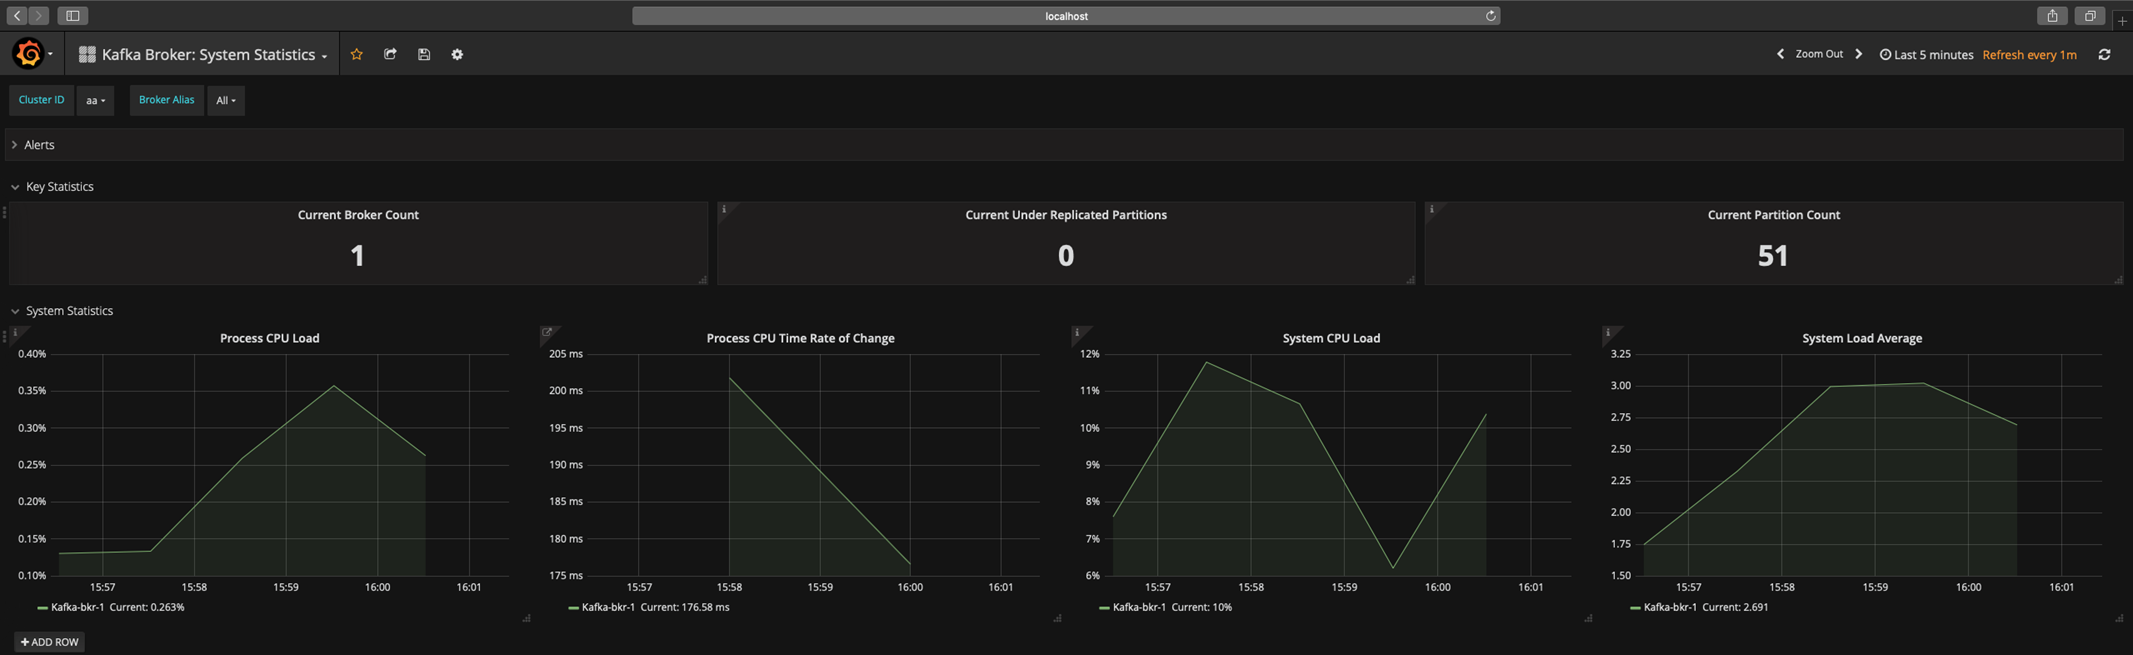Click the Zoom Out time range button
2133x655 pixels.
point(1819,54)
